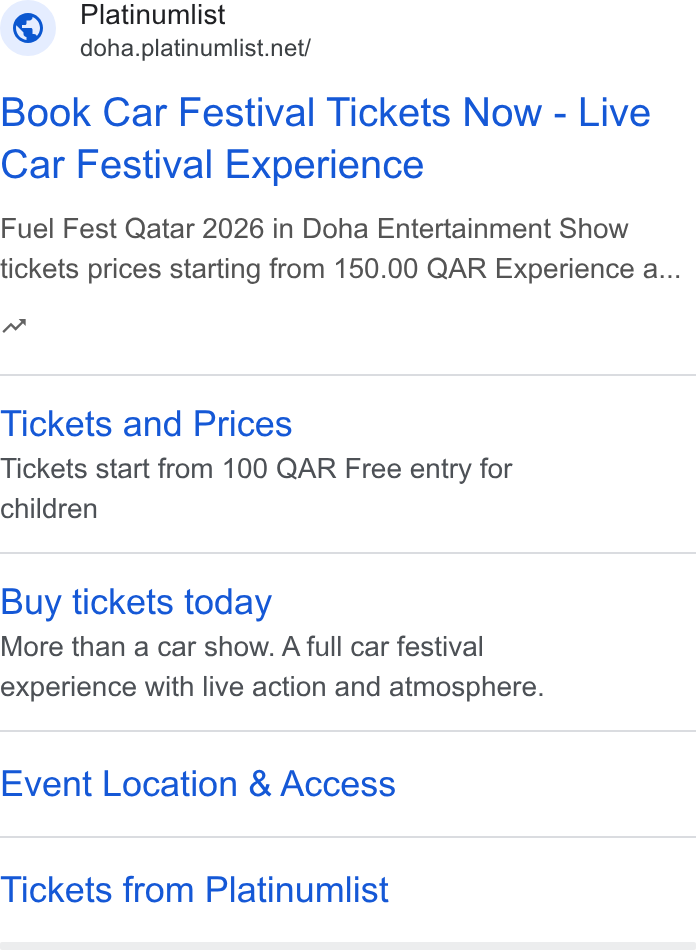Click the Doha Entertainment Show text
Image resolution: width=696 pixels, height=950 pixels.
(465, 229)
